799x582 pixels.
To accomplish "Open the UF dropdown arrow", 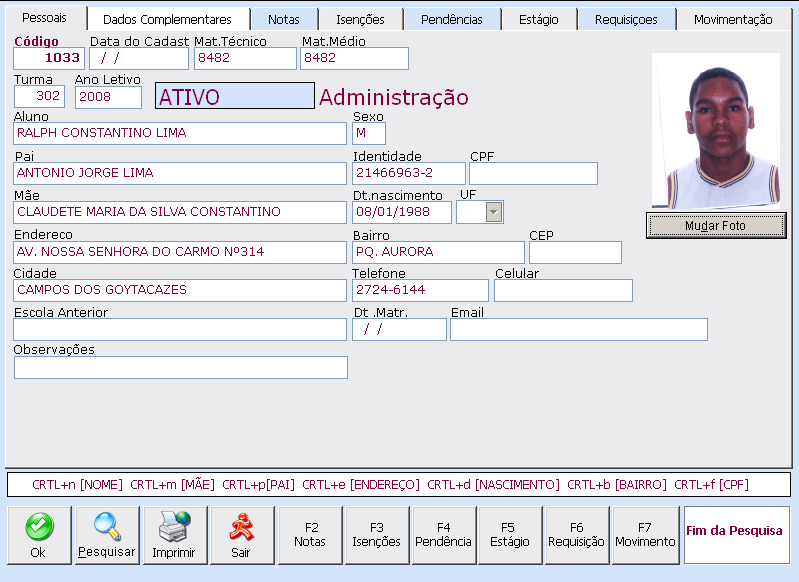I will click(x=493, y=212).
